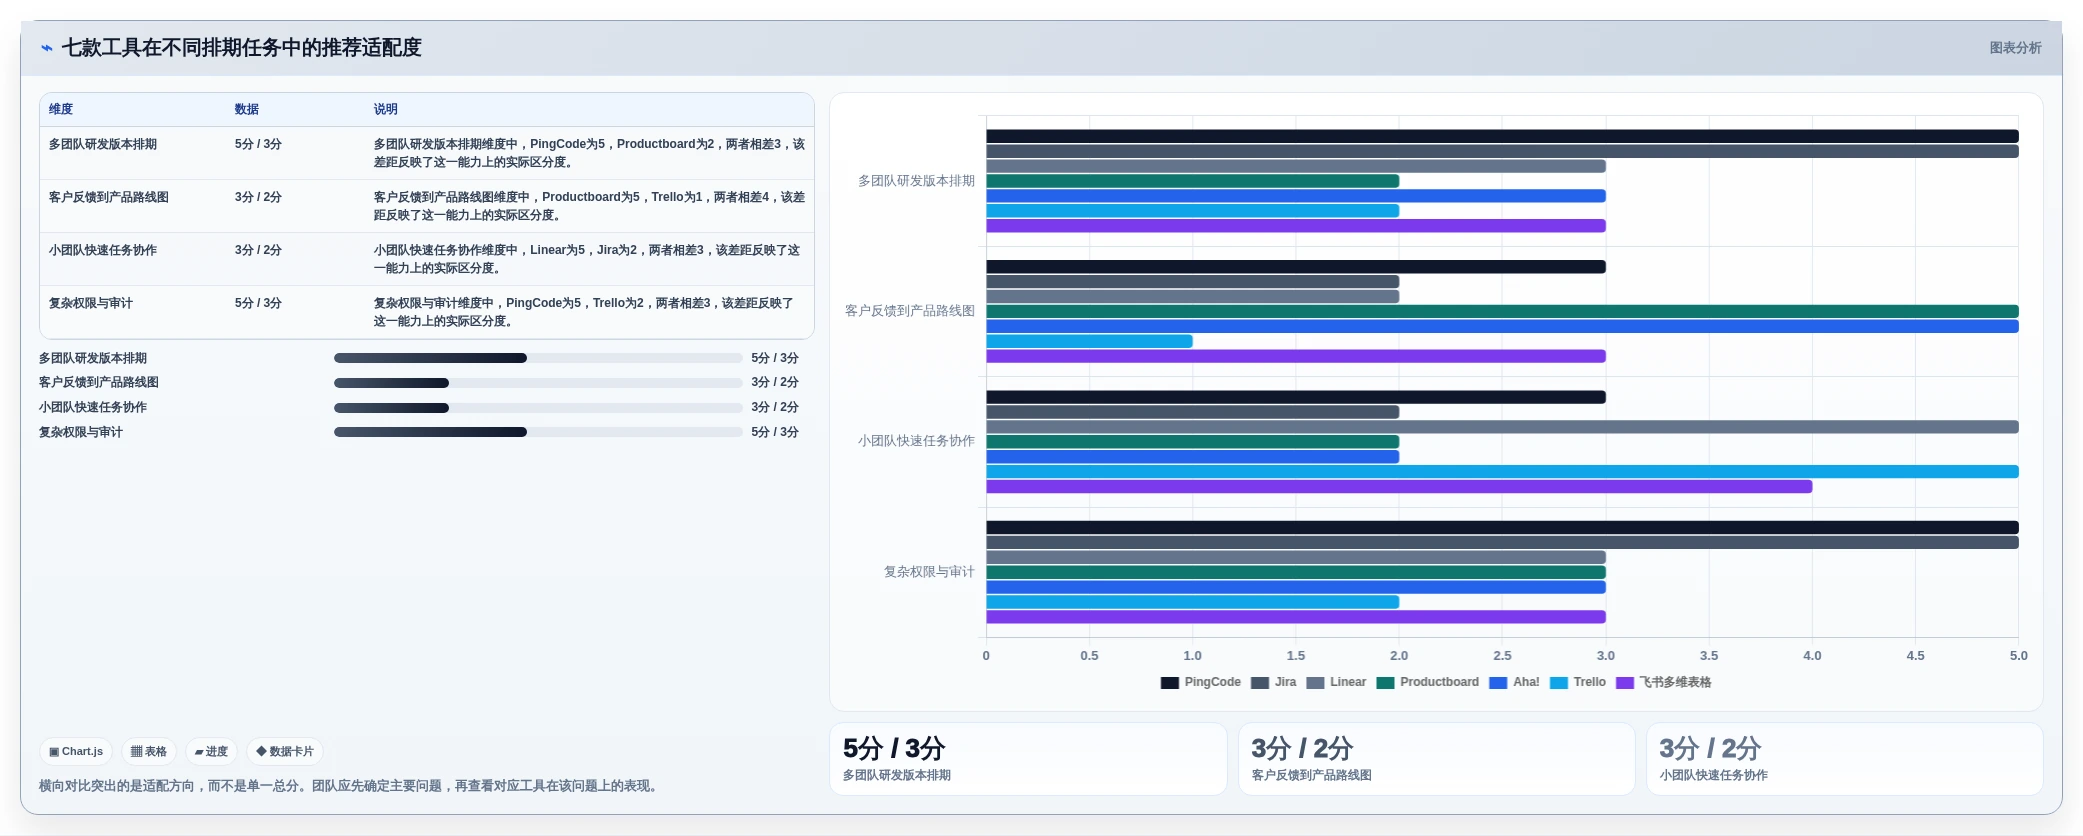
Task: Click the description mentioning PingCode为5，Productboard为2
Action: coord(589,154)
